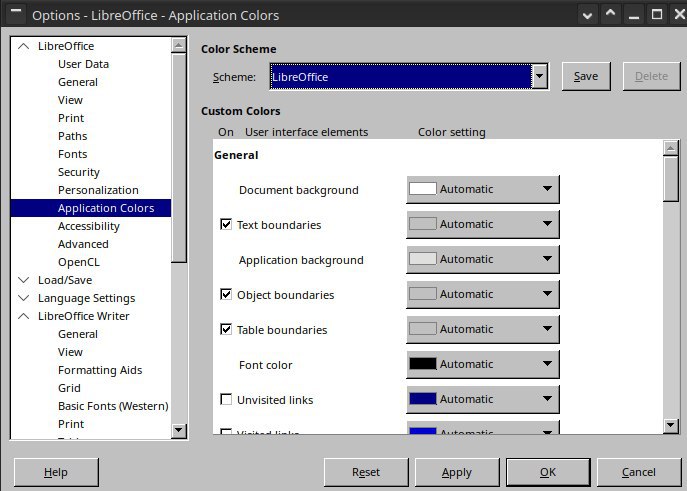Open the Application background color dropdown

[483, 259]
